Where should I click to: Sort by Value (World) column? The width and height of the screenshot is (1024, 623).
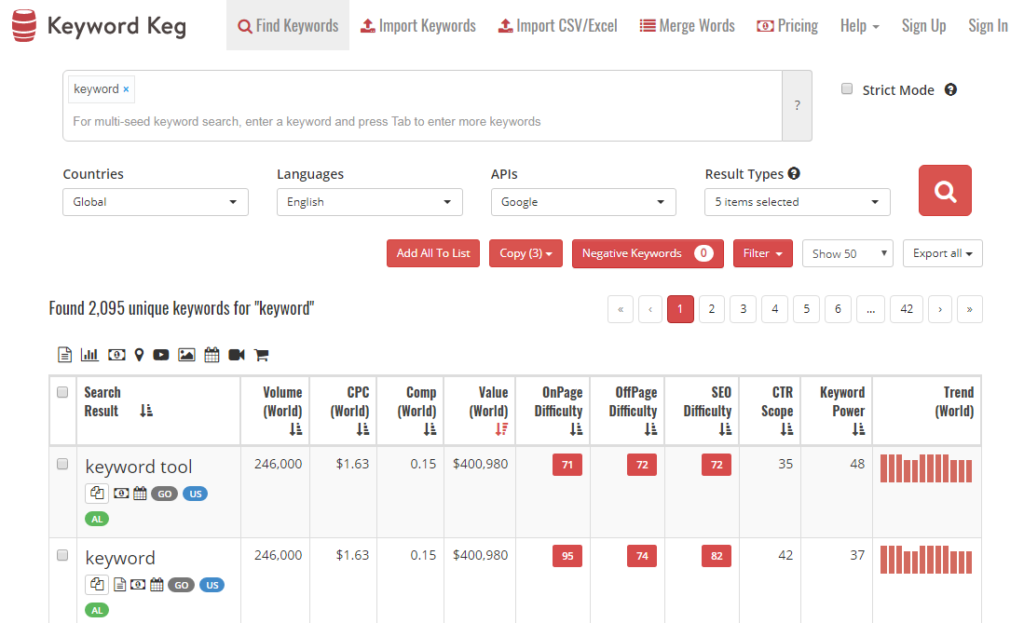502,429
